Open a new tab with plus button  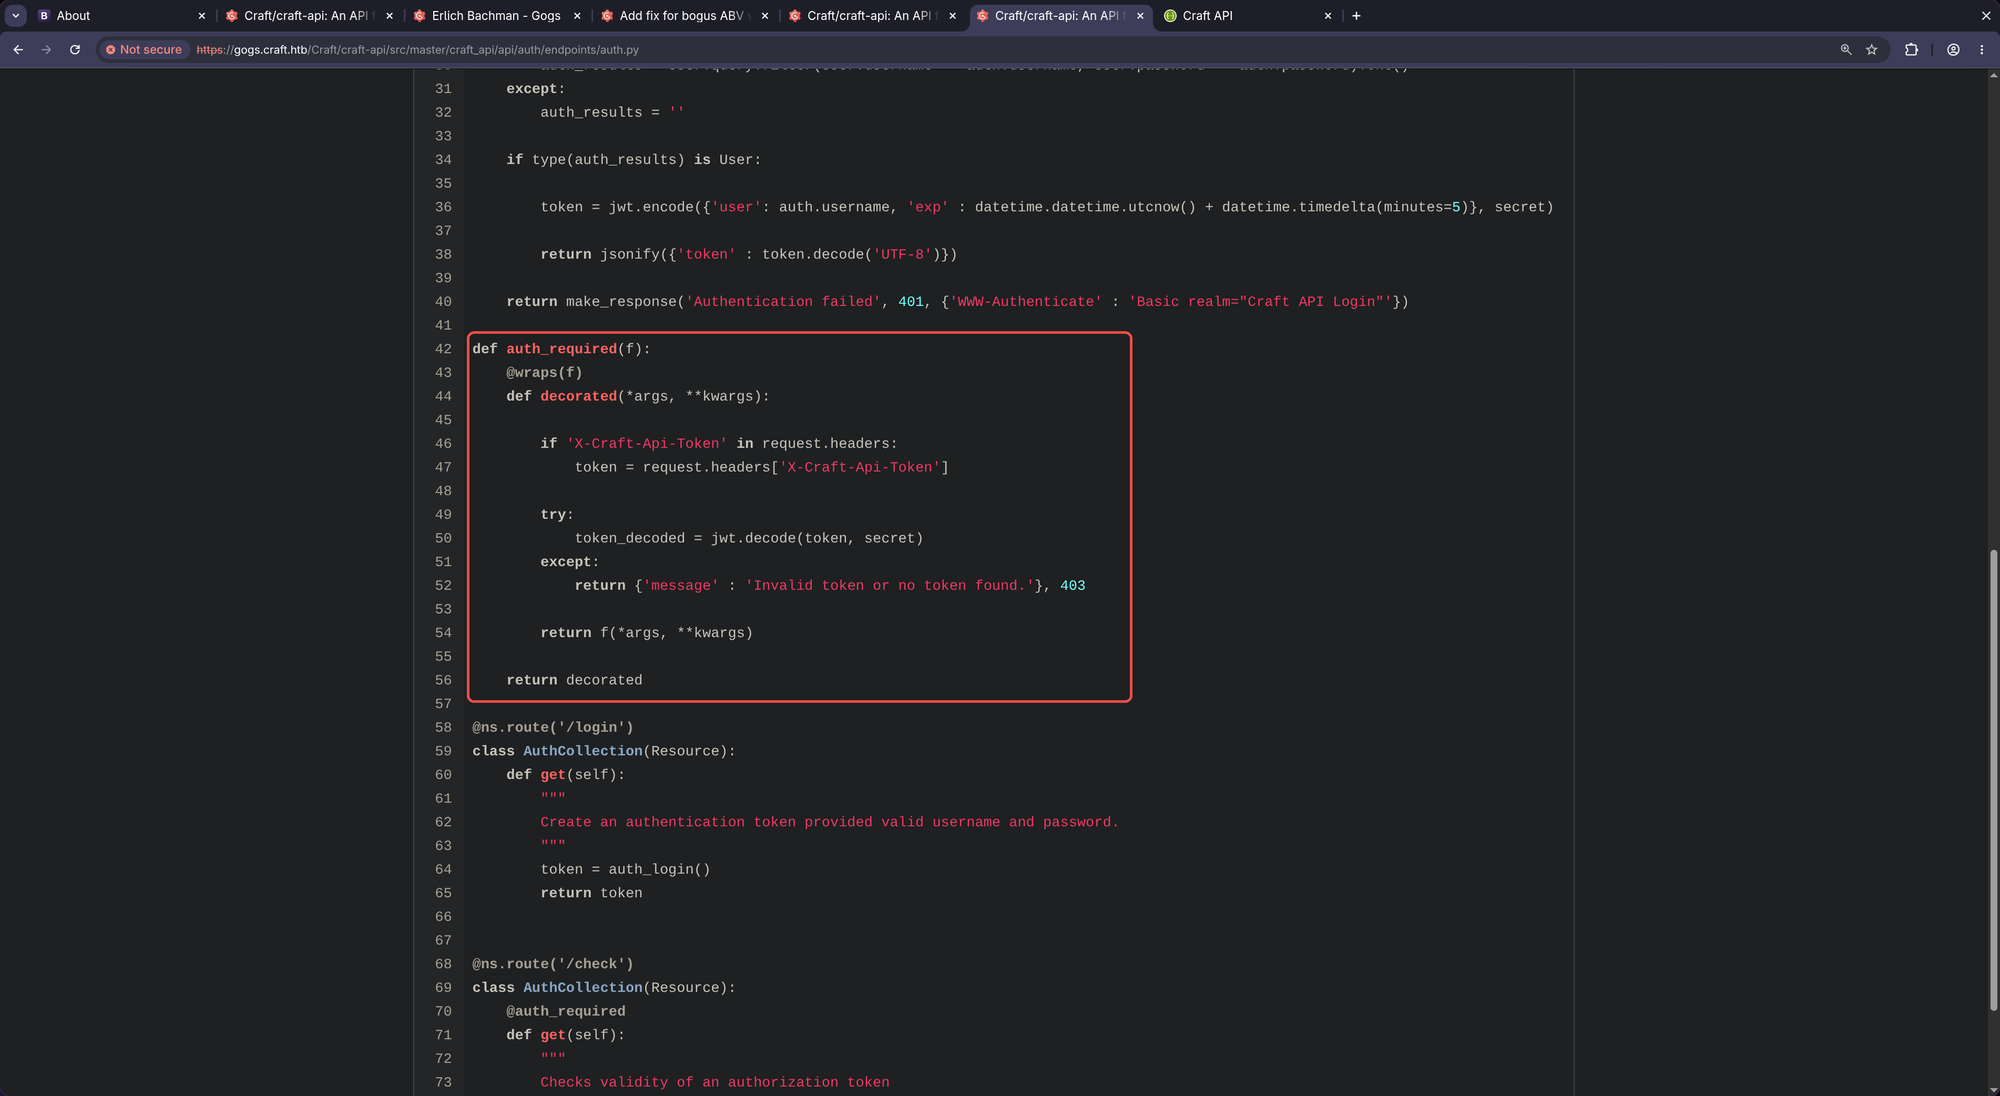pos(1356,16)
